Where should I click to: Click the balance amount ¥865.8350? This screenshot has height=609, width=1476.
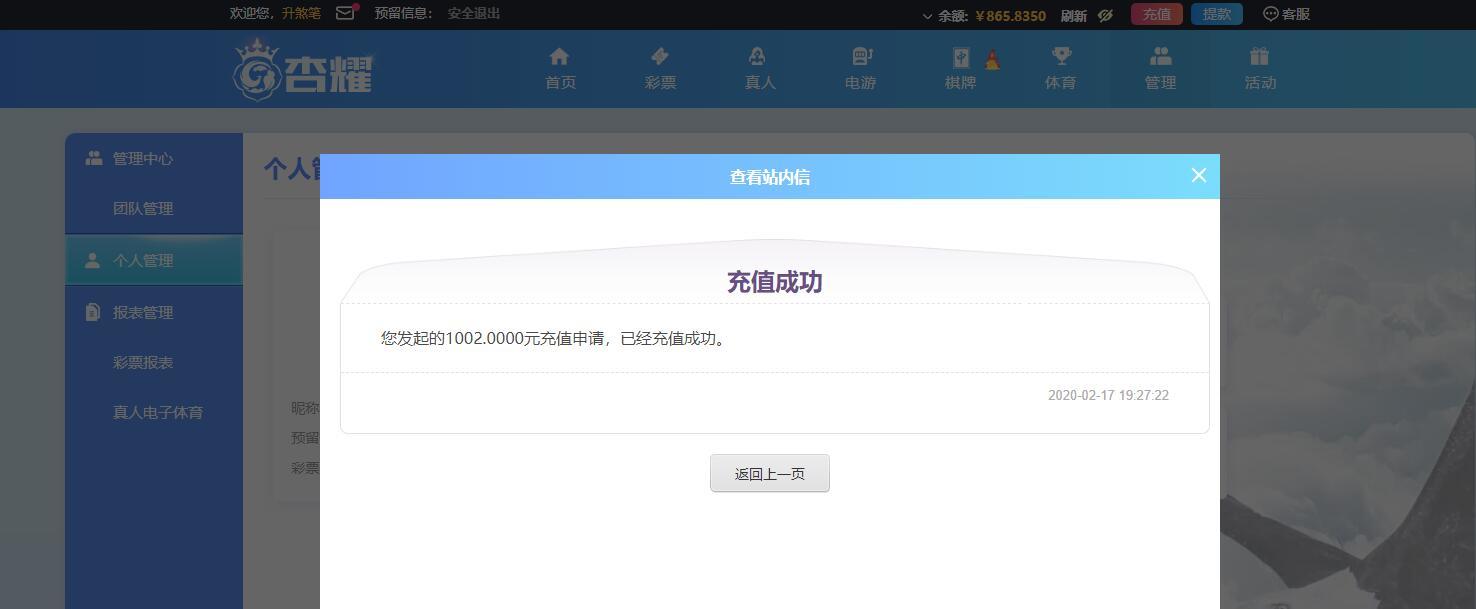click(x=1010, y=16)
